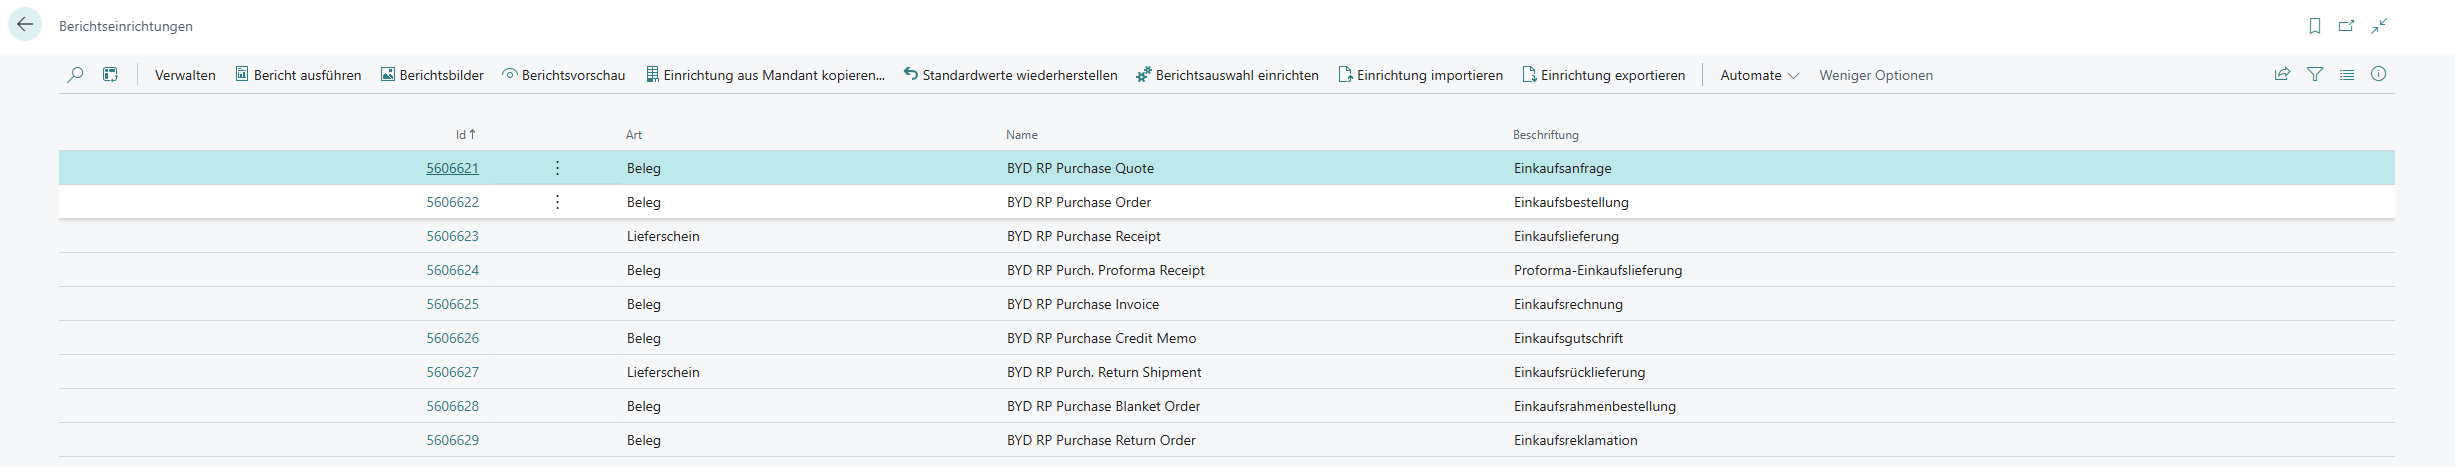This screenshot has height=467, width=2455.
Task: Run Bericht ausführen action
Action: coord(298,75)
